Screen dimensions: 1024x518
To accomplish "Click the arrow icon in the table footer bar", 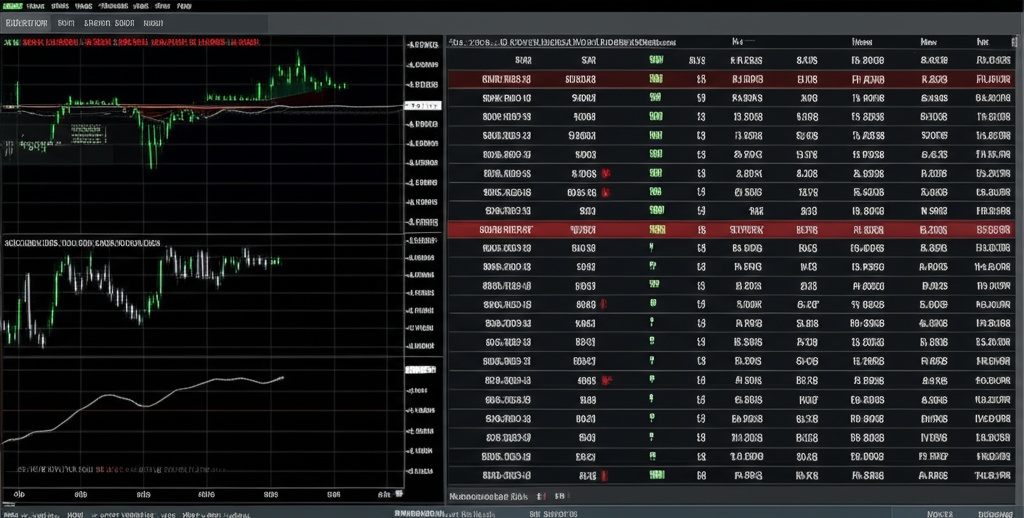I will [541, 495].
